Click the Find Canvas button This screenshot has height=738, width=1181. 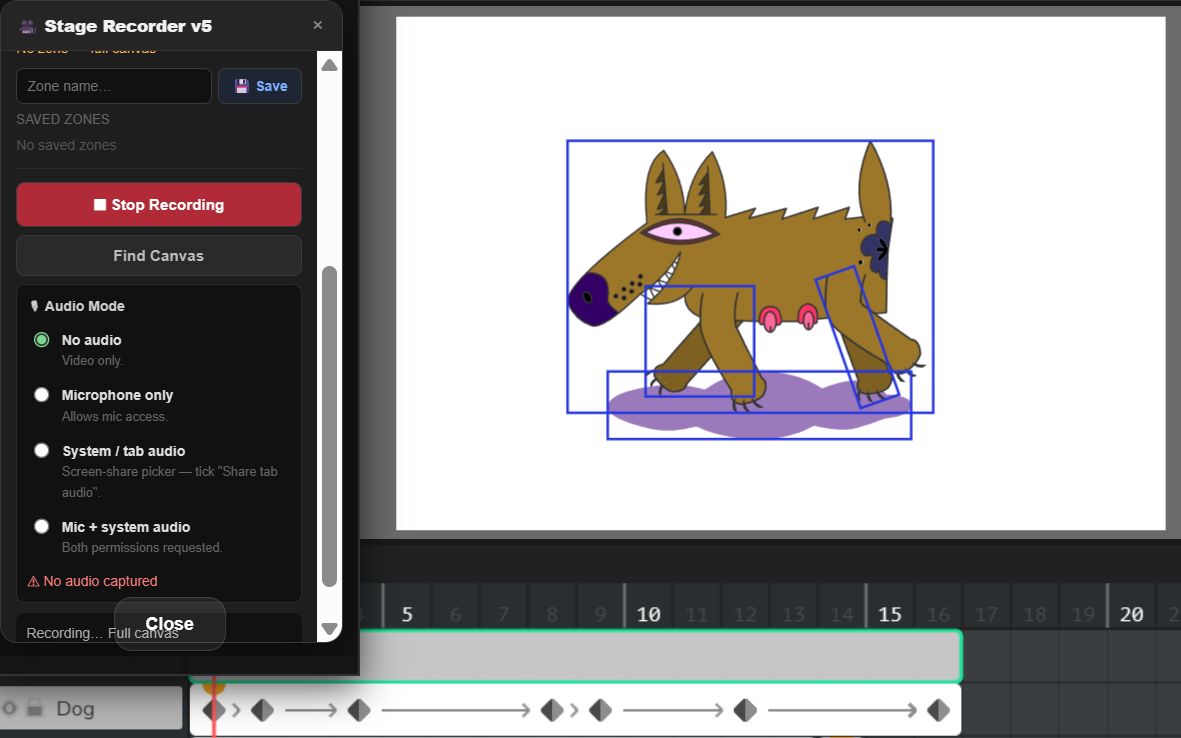[x=158, y=256]
